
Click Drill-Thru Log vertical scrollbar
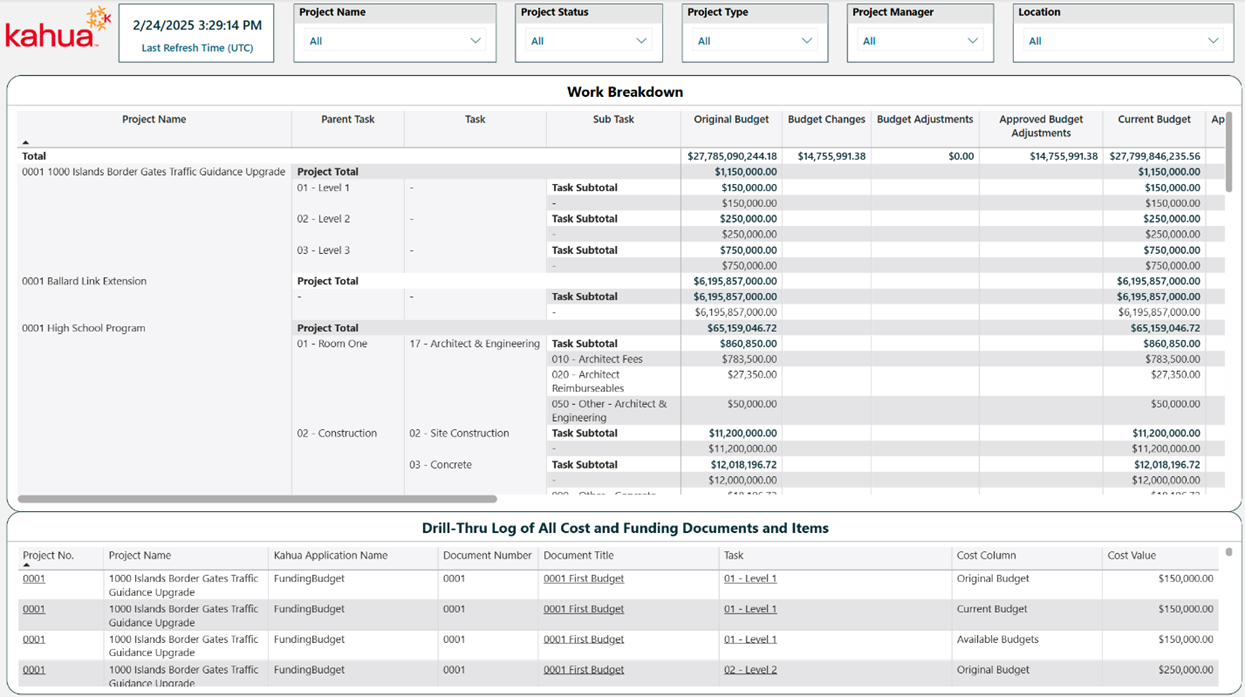[x=1229, y=552]
